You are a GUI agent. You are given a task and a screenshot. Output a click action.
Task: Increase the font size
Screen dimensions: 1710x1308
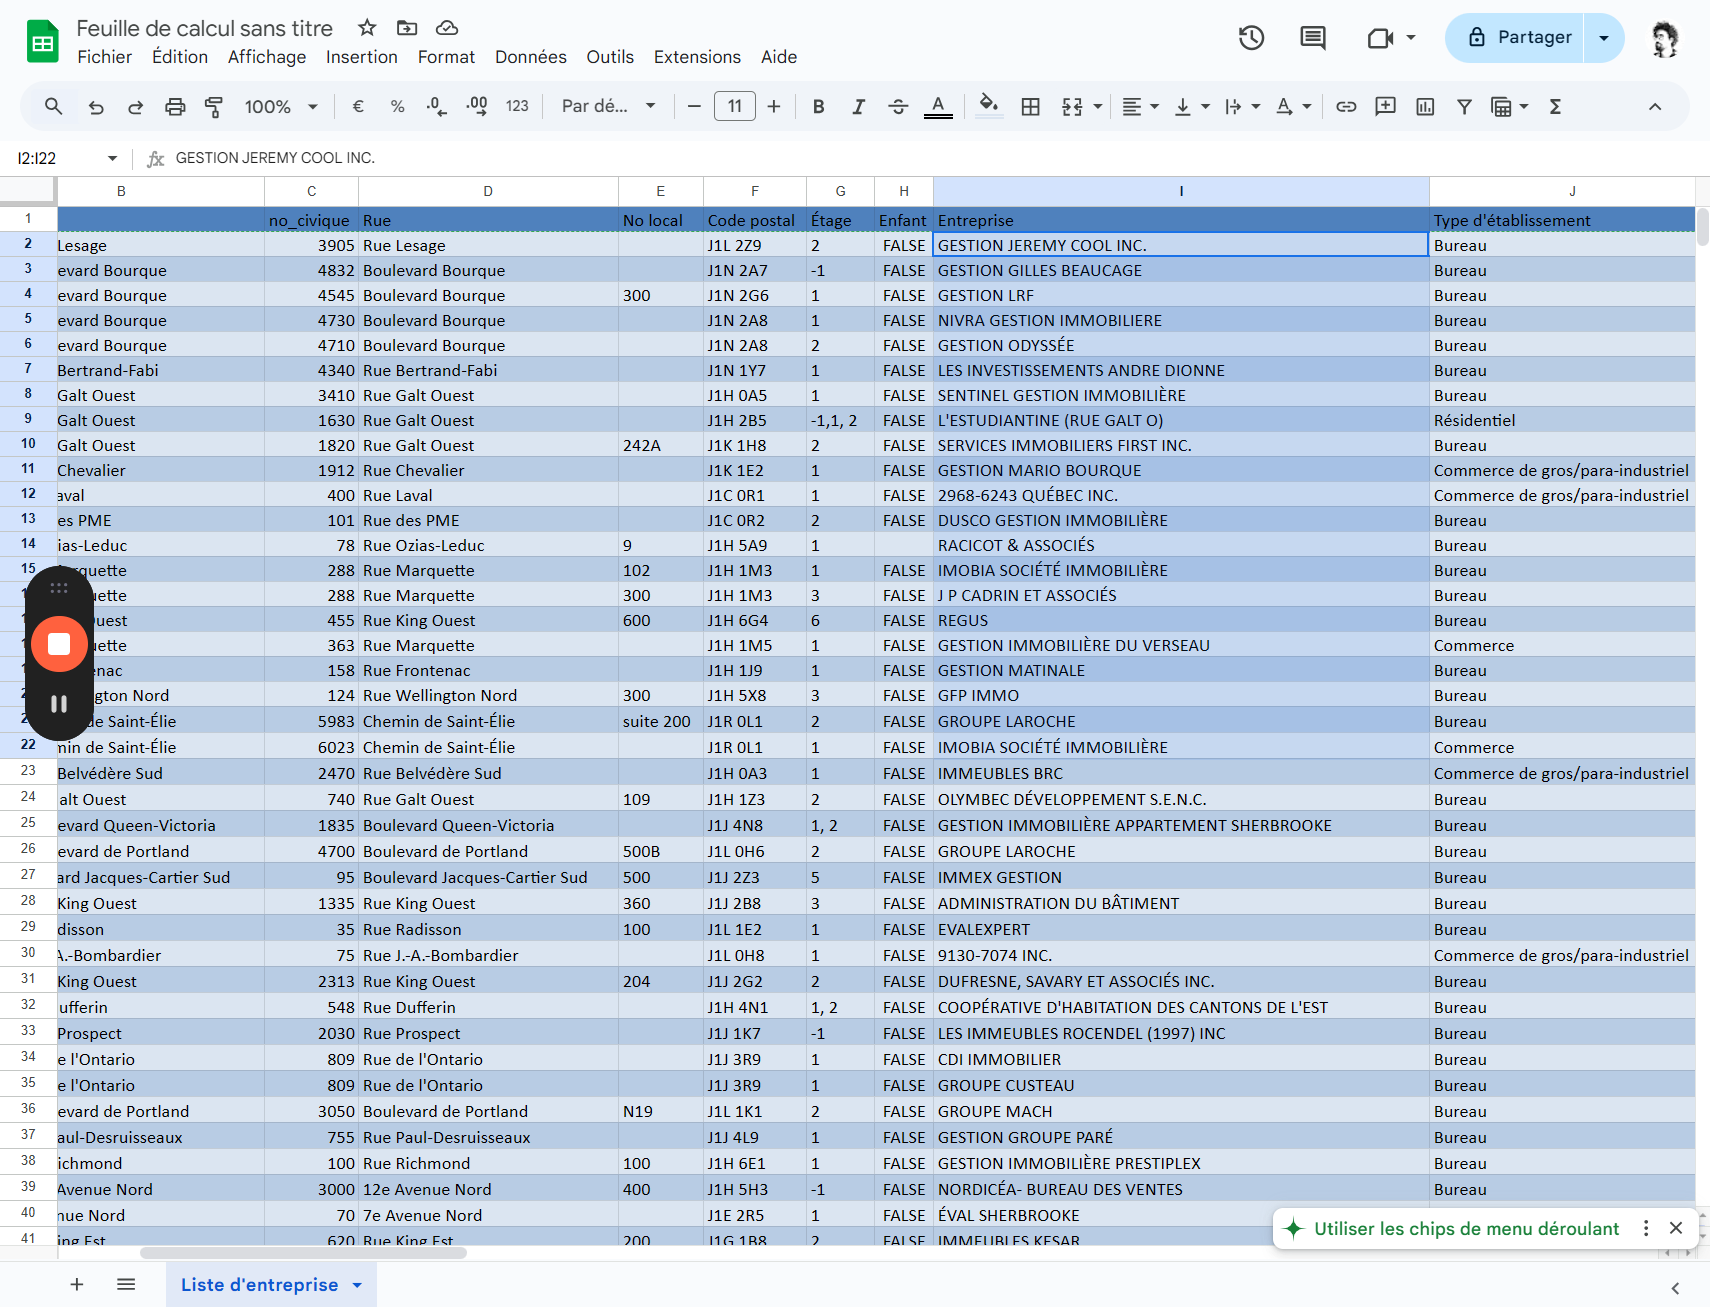point(774,106)
